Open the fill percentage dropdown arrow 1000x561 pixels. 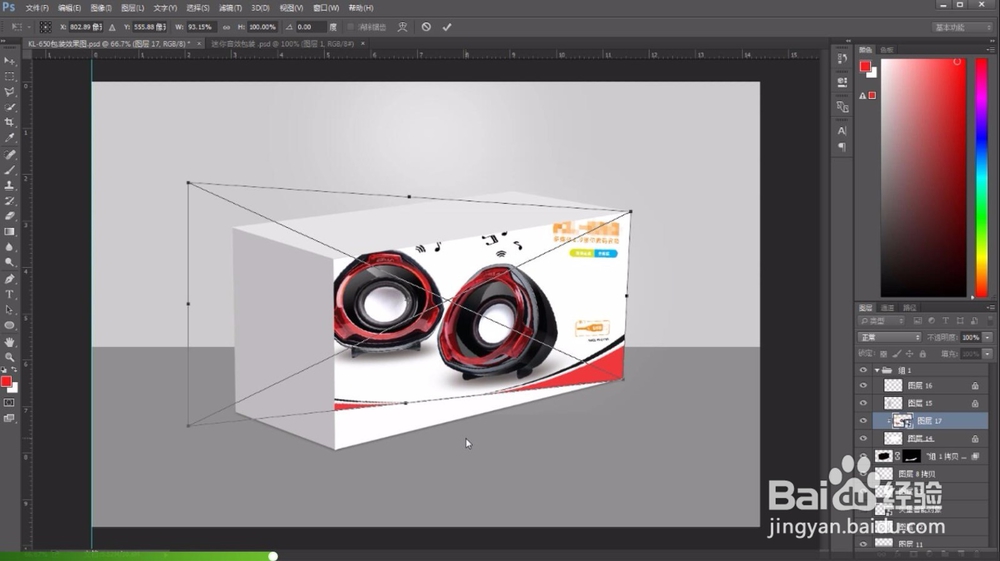coord(987,353)
